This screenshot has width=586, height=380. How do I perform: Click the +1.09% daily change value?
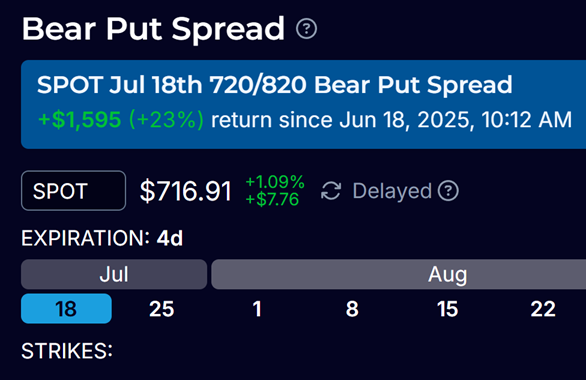coord(275,182)
